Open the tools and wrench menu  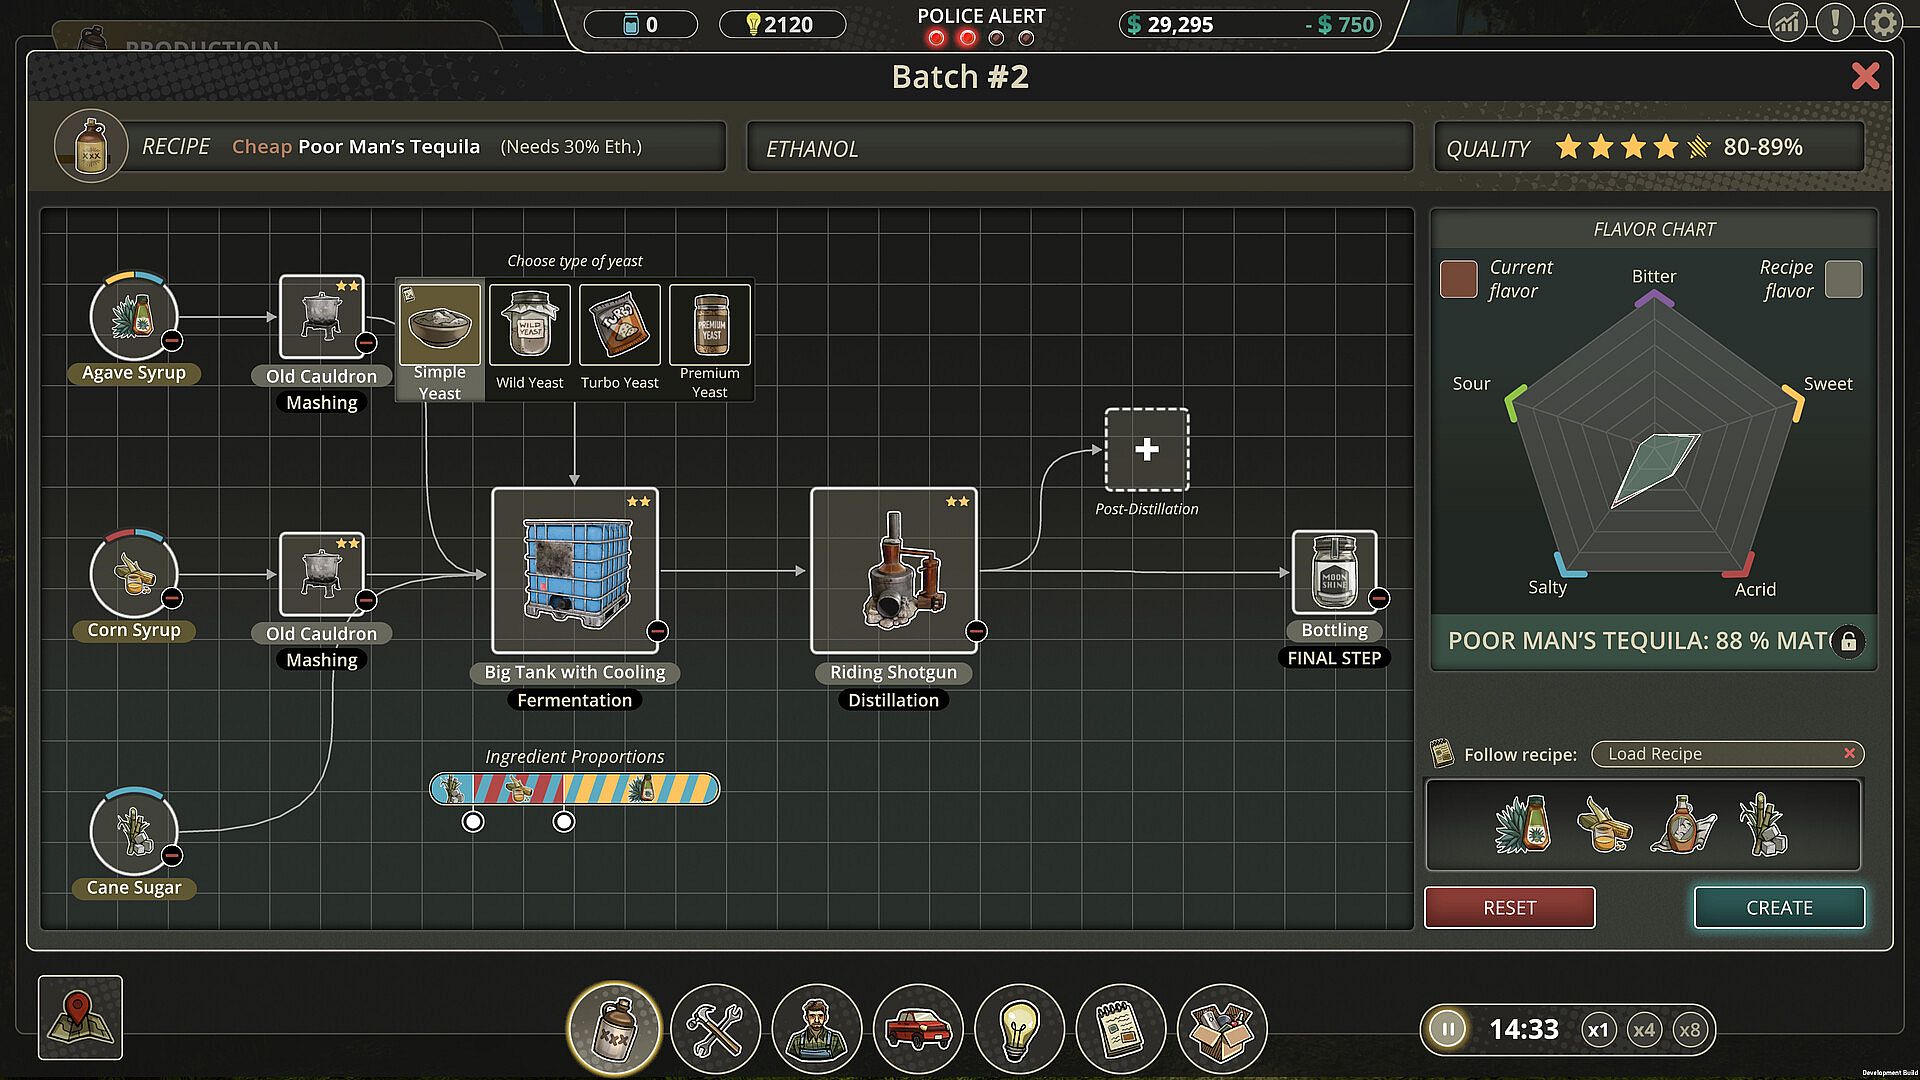click(715, 1029)
